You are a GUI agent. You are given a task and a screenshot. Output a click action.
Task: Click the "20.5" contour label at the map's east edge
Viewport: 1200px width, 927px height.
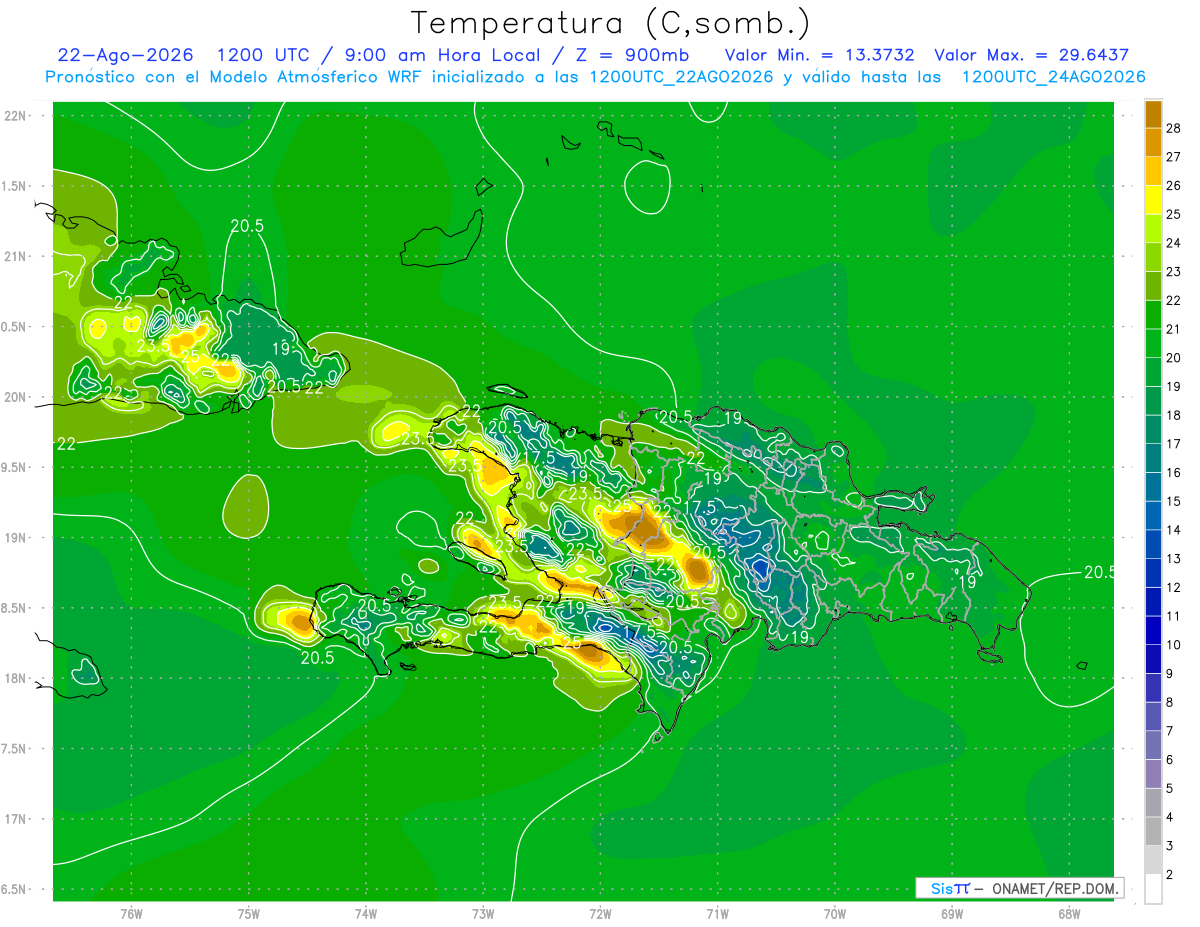[x=1098, y=572]
